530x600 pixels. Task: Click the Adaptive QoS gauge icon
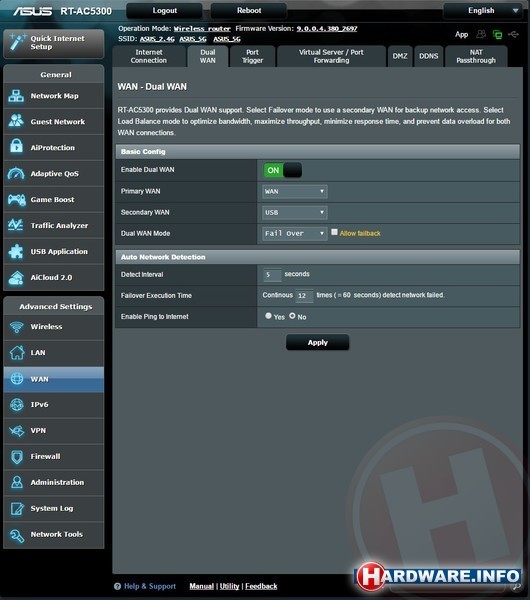pos(16,173)
